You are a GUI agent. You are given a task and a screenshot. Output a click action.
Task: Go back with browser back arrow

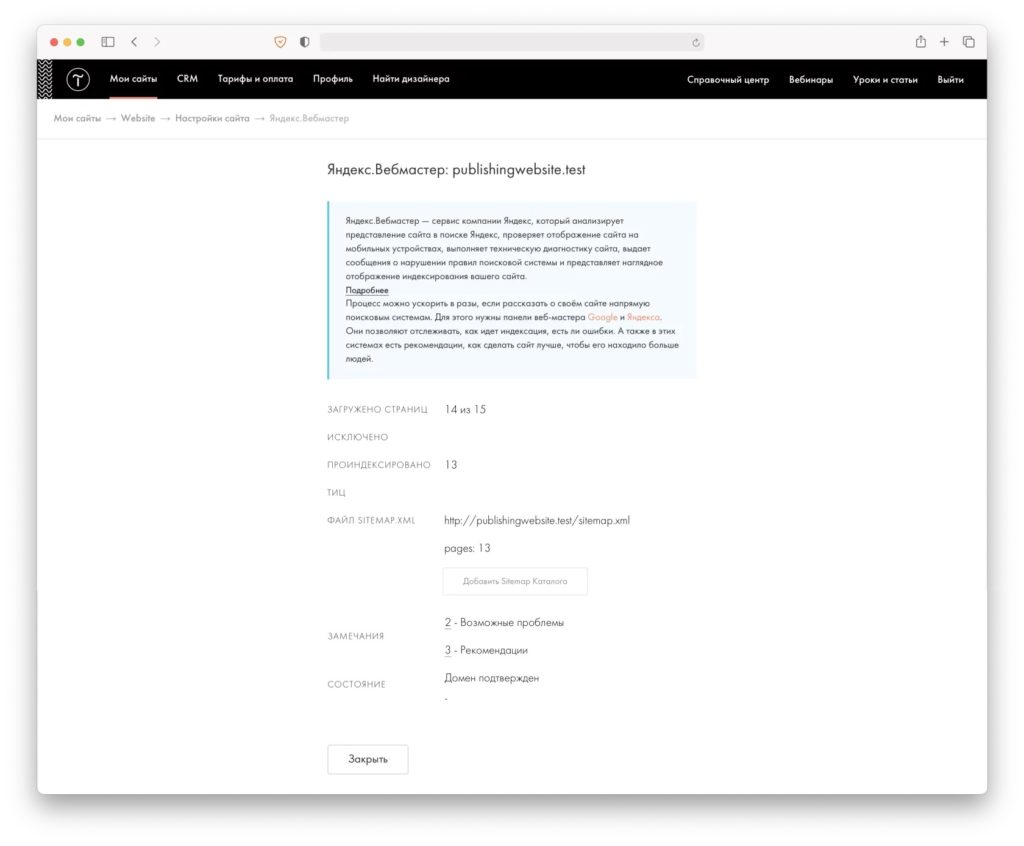click(134, 42)
